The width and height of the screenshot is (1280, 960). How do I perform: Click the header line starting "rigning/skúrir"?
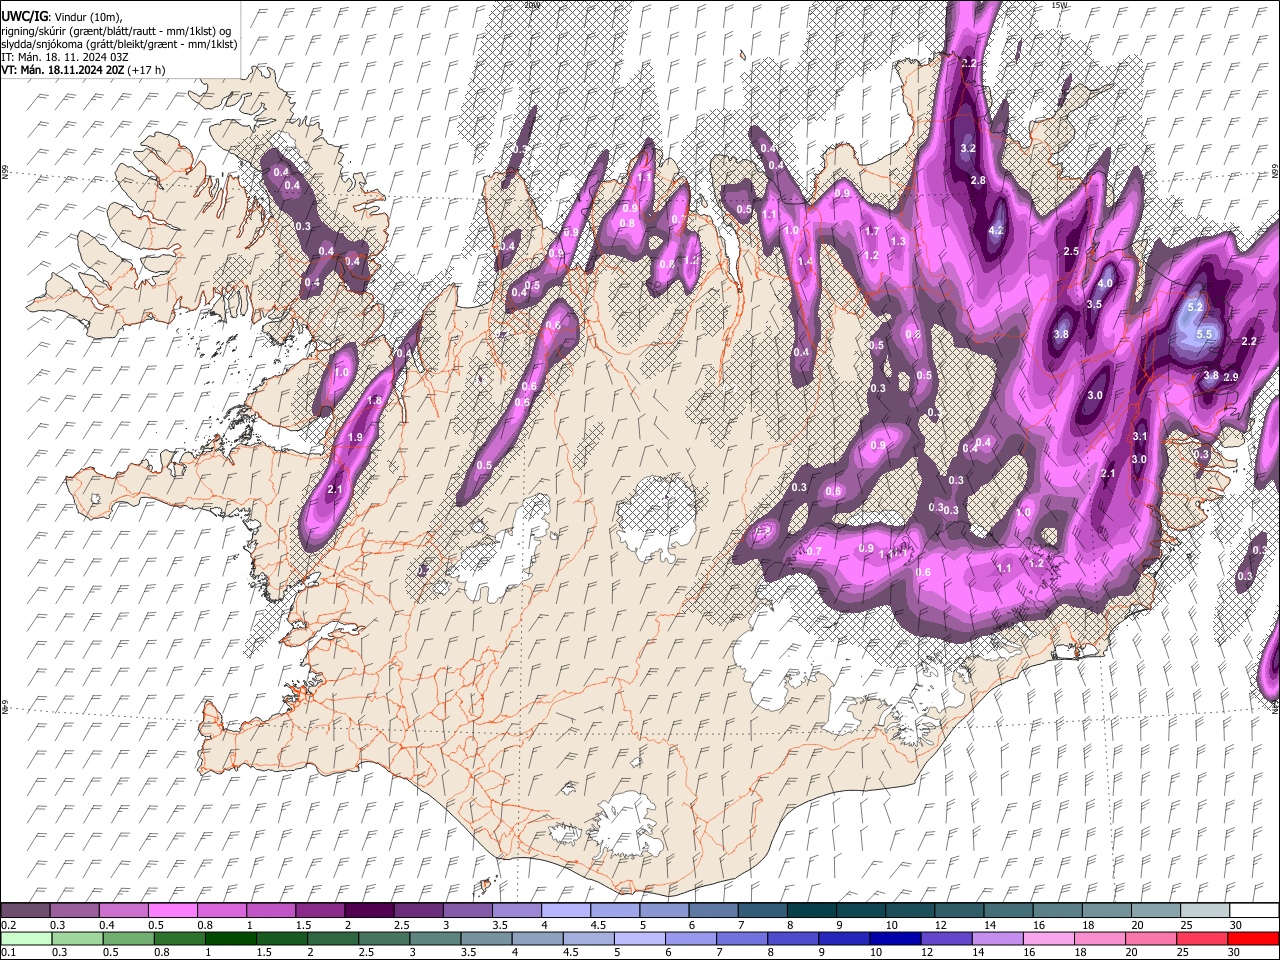(116, 31)
